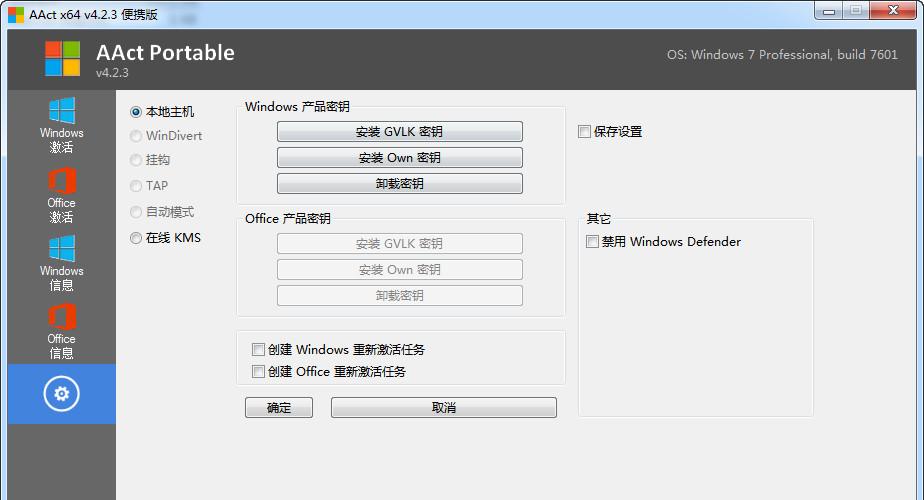Screen dimensions: 924x500
Task: Open the Windows 激活 sidebar section
Action: 62,125
